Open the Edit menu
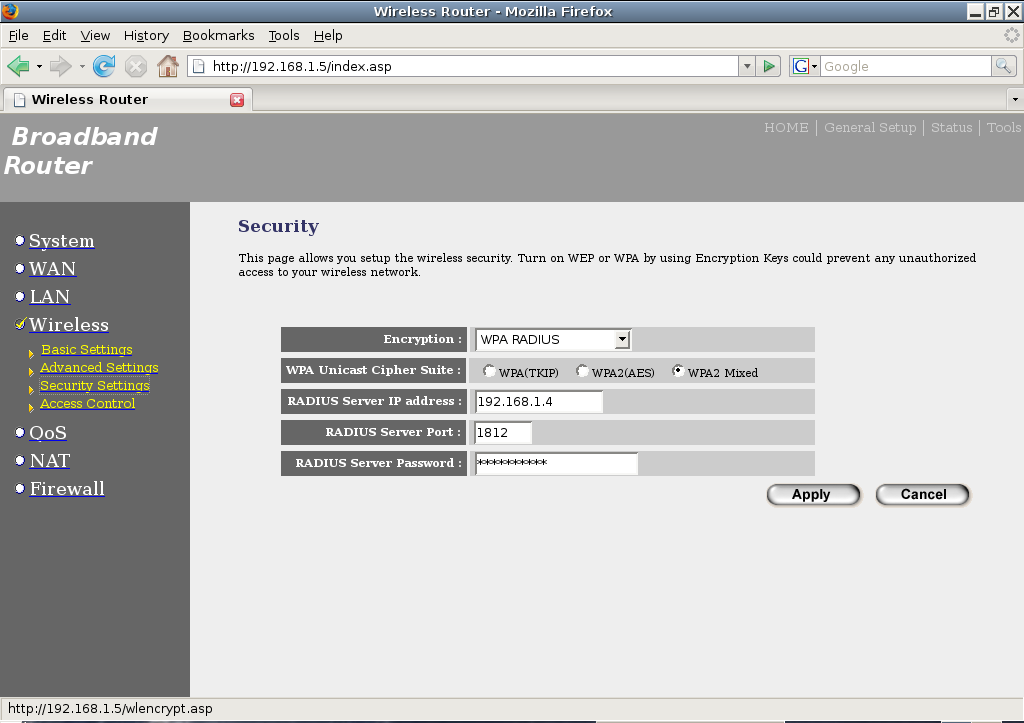 click(x=54, y=35)
